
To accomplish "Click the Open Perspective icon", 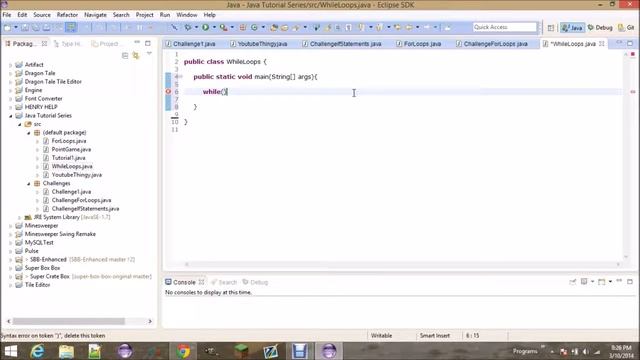I will [x=551, y=28].
